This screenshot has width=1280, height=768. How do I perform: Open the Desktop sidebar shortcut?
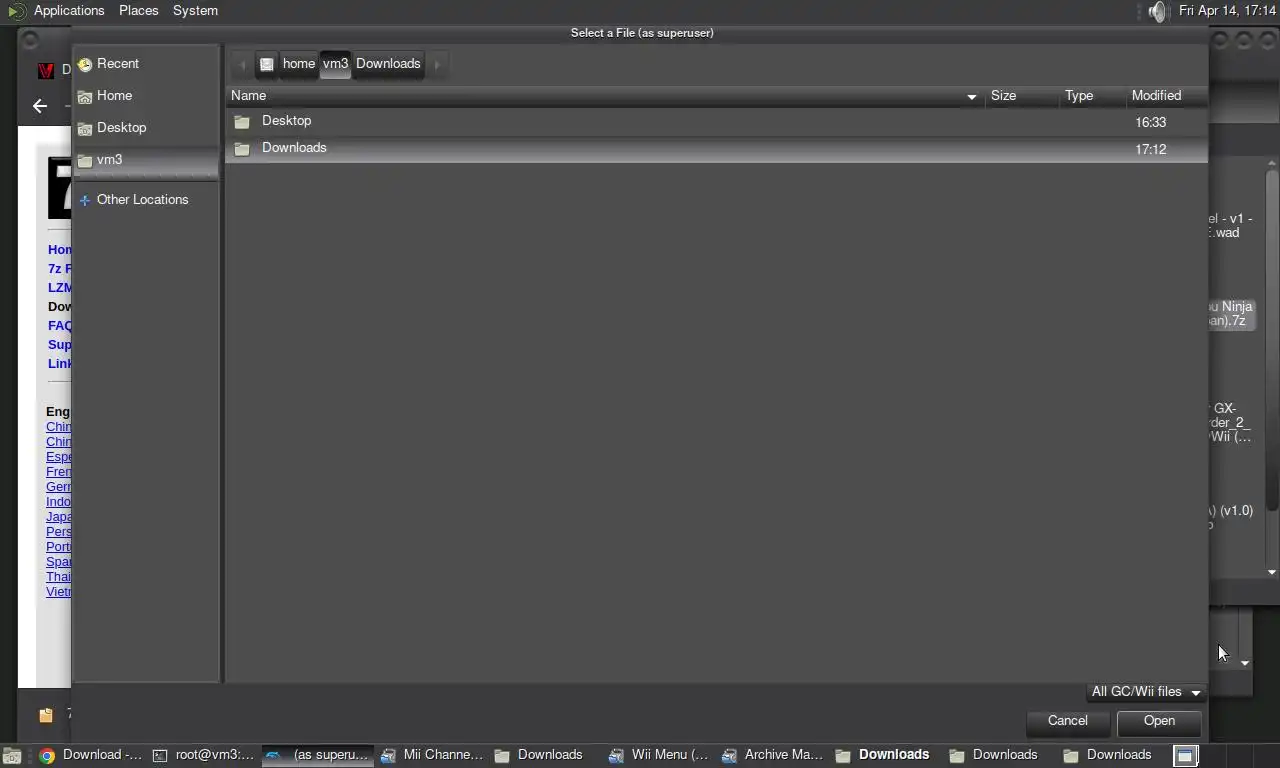(x=146, y=127)
